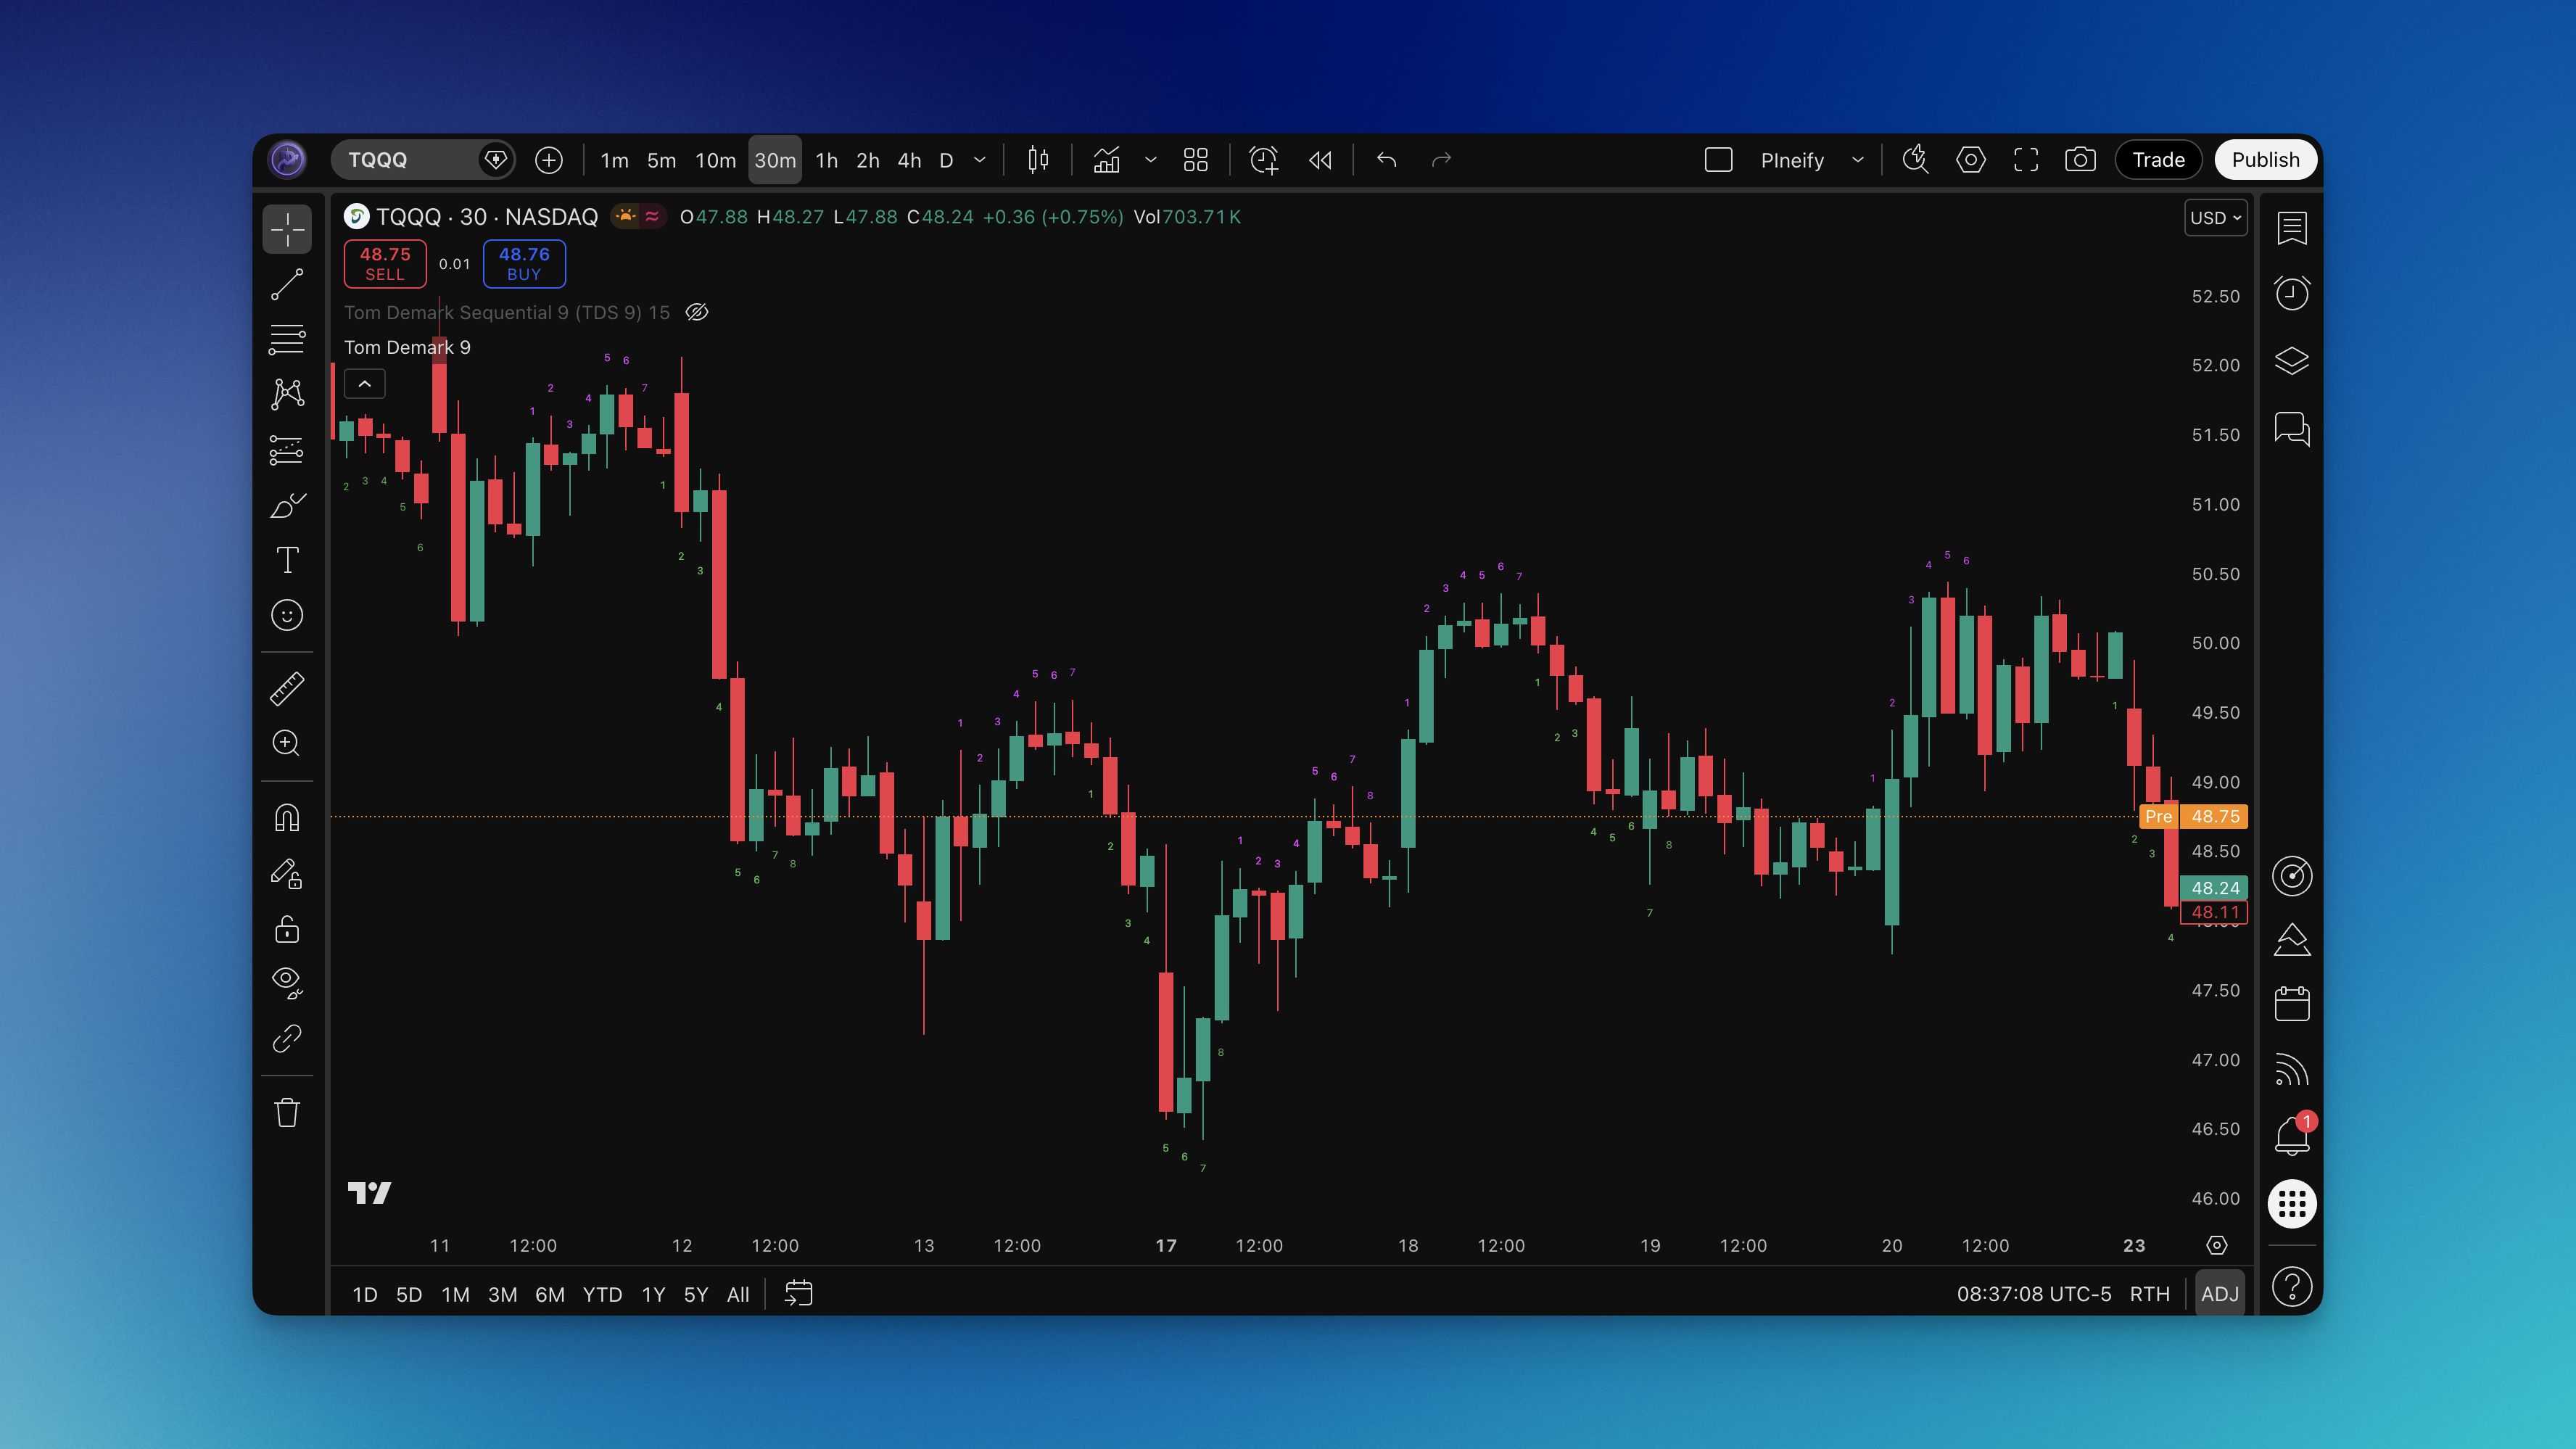
Task: Start bar replay with rewind icon
Action: (x=1320, y=160)
